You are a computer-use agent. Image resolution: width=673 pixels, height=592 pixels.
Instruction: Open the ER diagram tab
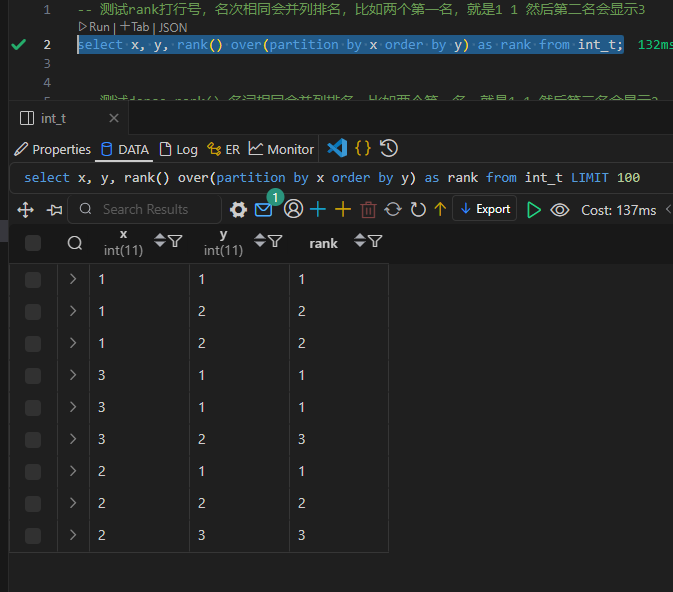(x=223, y=149)
